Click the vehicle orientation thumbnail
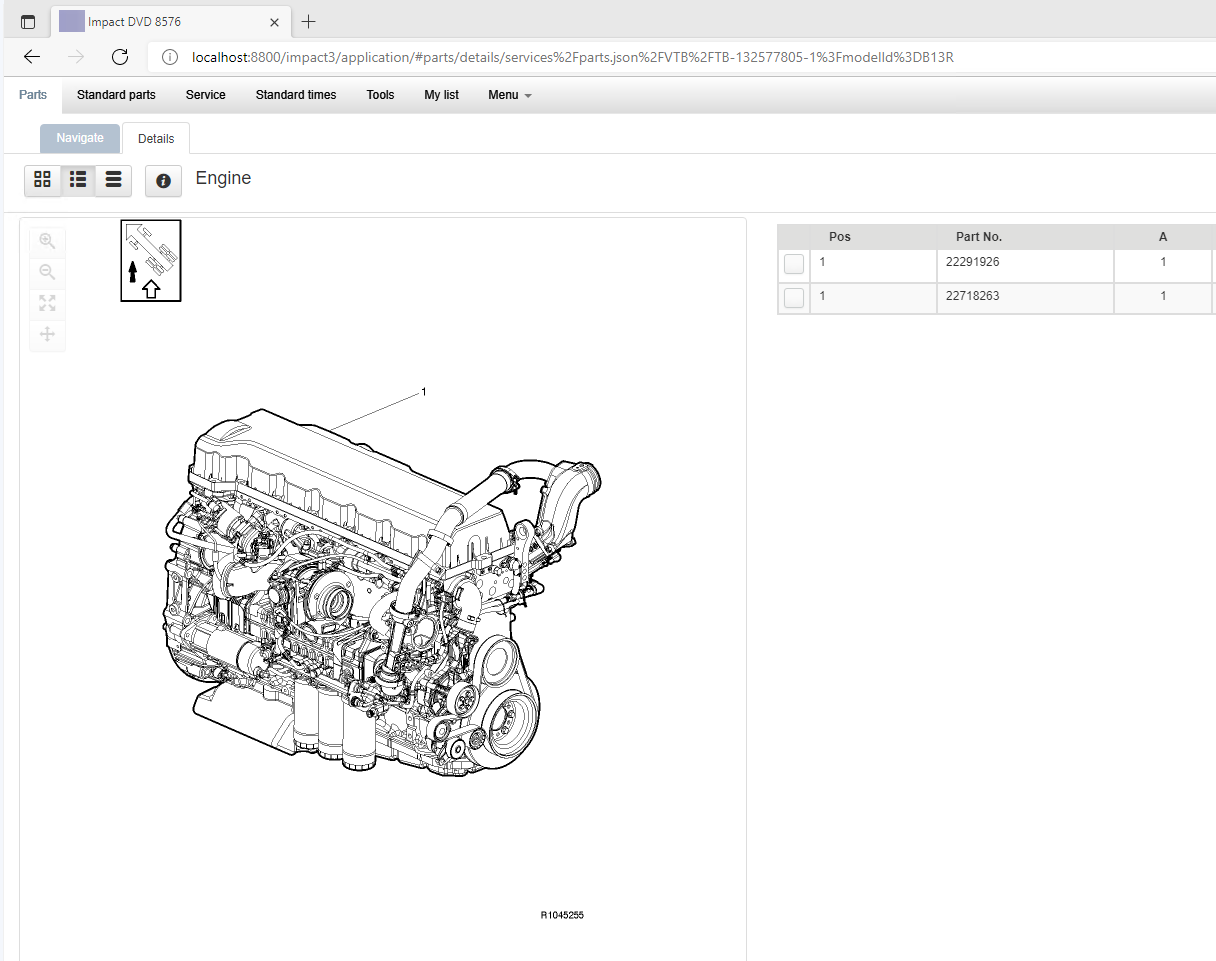The height and width of the screenshot is (961, 1216). point(151,260)
